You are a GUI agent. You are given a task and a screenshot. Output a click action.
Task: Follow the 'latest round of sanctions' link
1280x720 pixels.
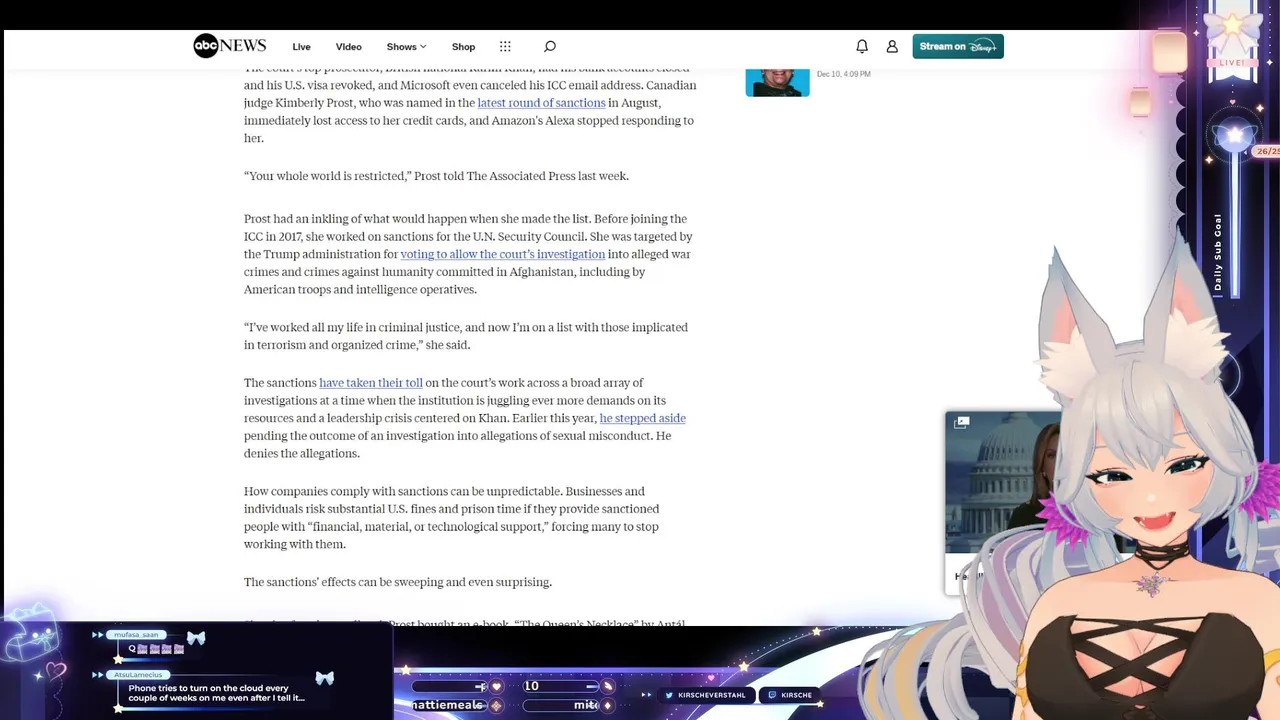(541, 103)
